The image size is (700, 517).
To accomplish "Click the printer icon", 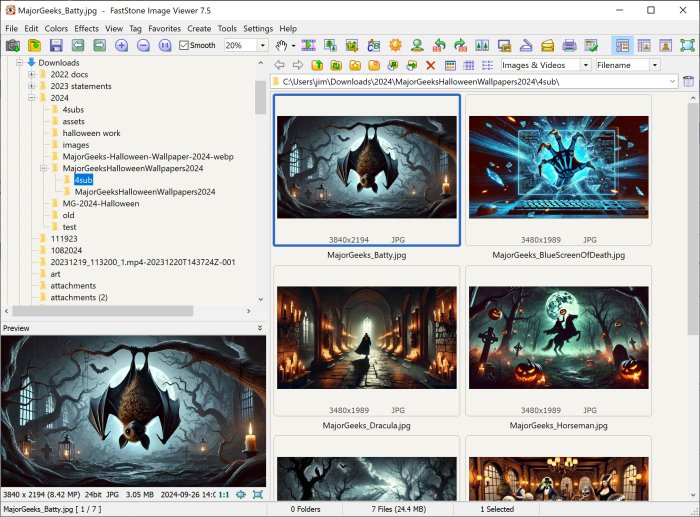I will (x=569, y=45).
